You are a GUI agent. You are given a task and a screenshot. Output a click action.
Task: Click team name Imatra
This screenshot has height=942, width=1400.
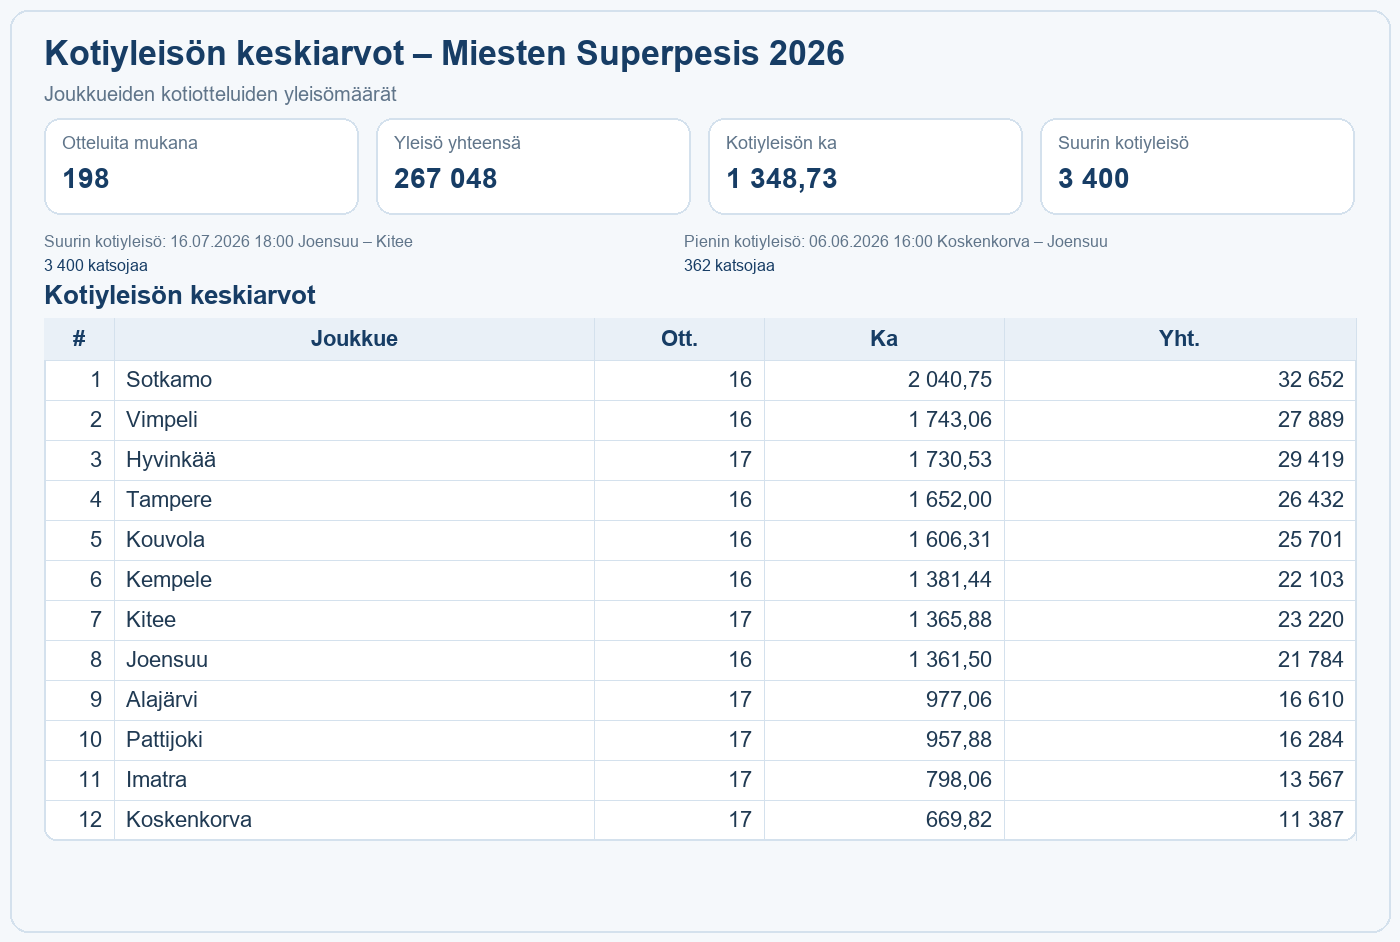pyautogui.click(x=156, y=780)
